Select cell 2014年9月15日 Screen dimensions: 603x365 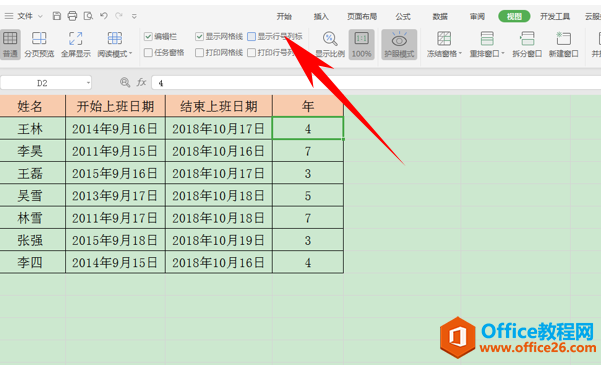(x=115, y=262)
